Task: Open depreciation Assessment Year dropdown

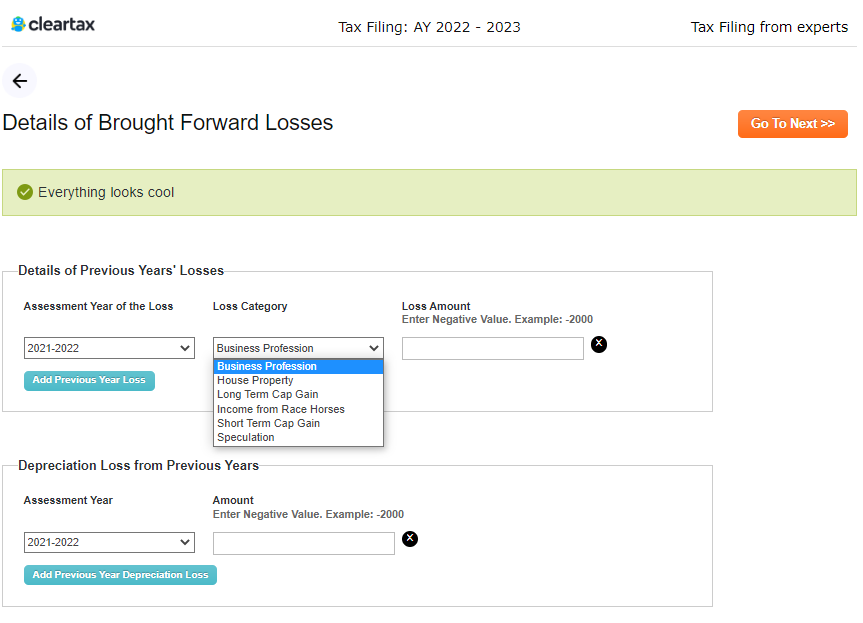Action: coord(109,542)
